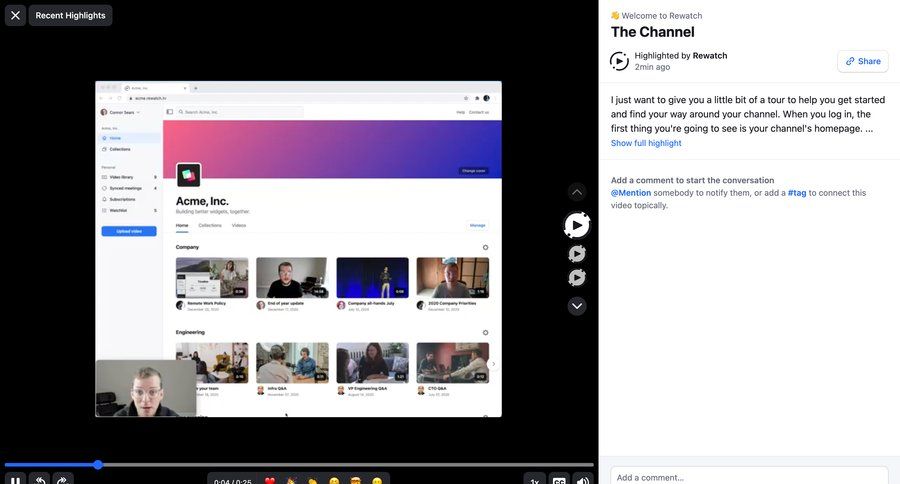The image size is (900, 484).
Task: Select the large active highlight icon
Action: 577,225
